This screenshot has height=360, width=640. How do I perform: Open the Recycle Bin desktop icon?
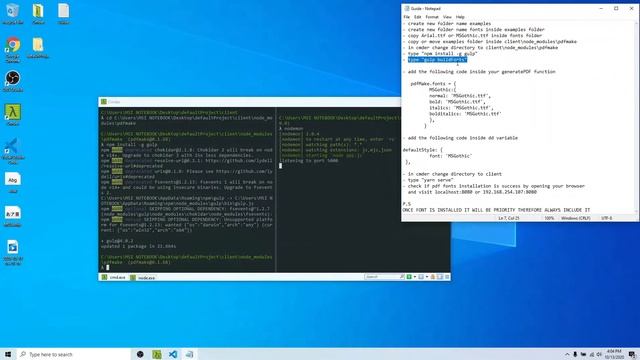pos(13,13)
